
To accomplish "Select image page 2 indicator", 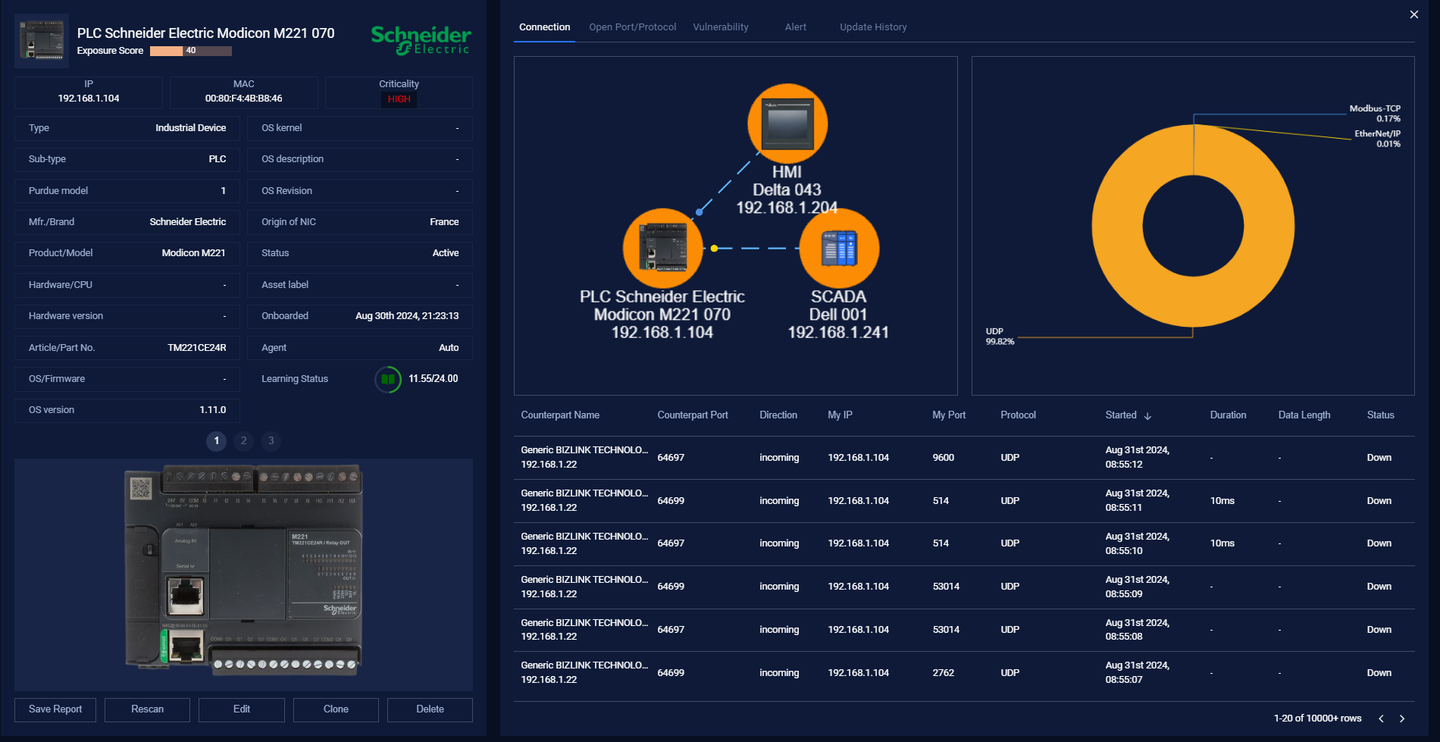I will pos(244,441).
